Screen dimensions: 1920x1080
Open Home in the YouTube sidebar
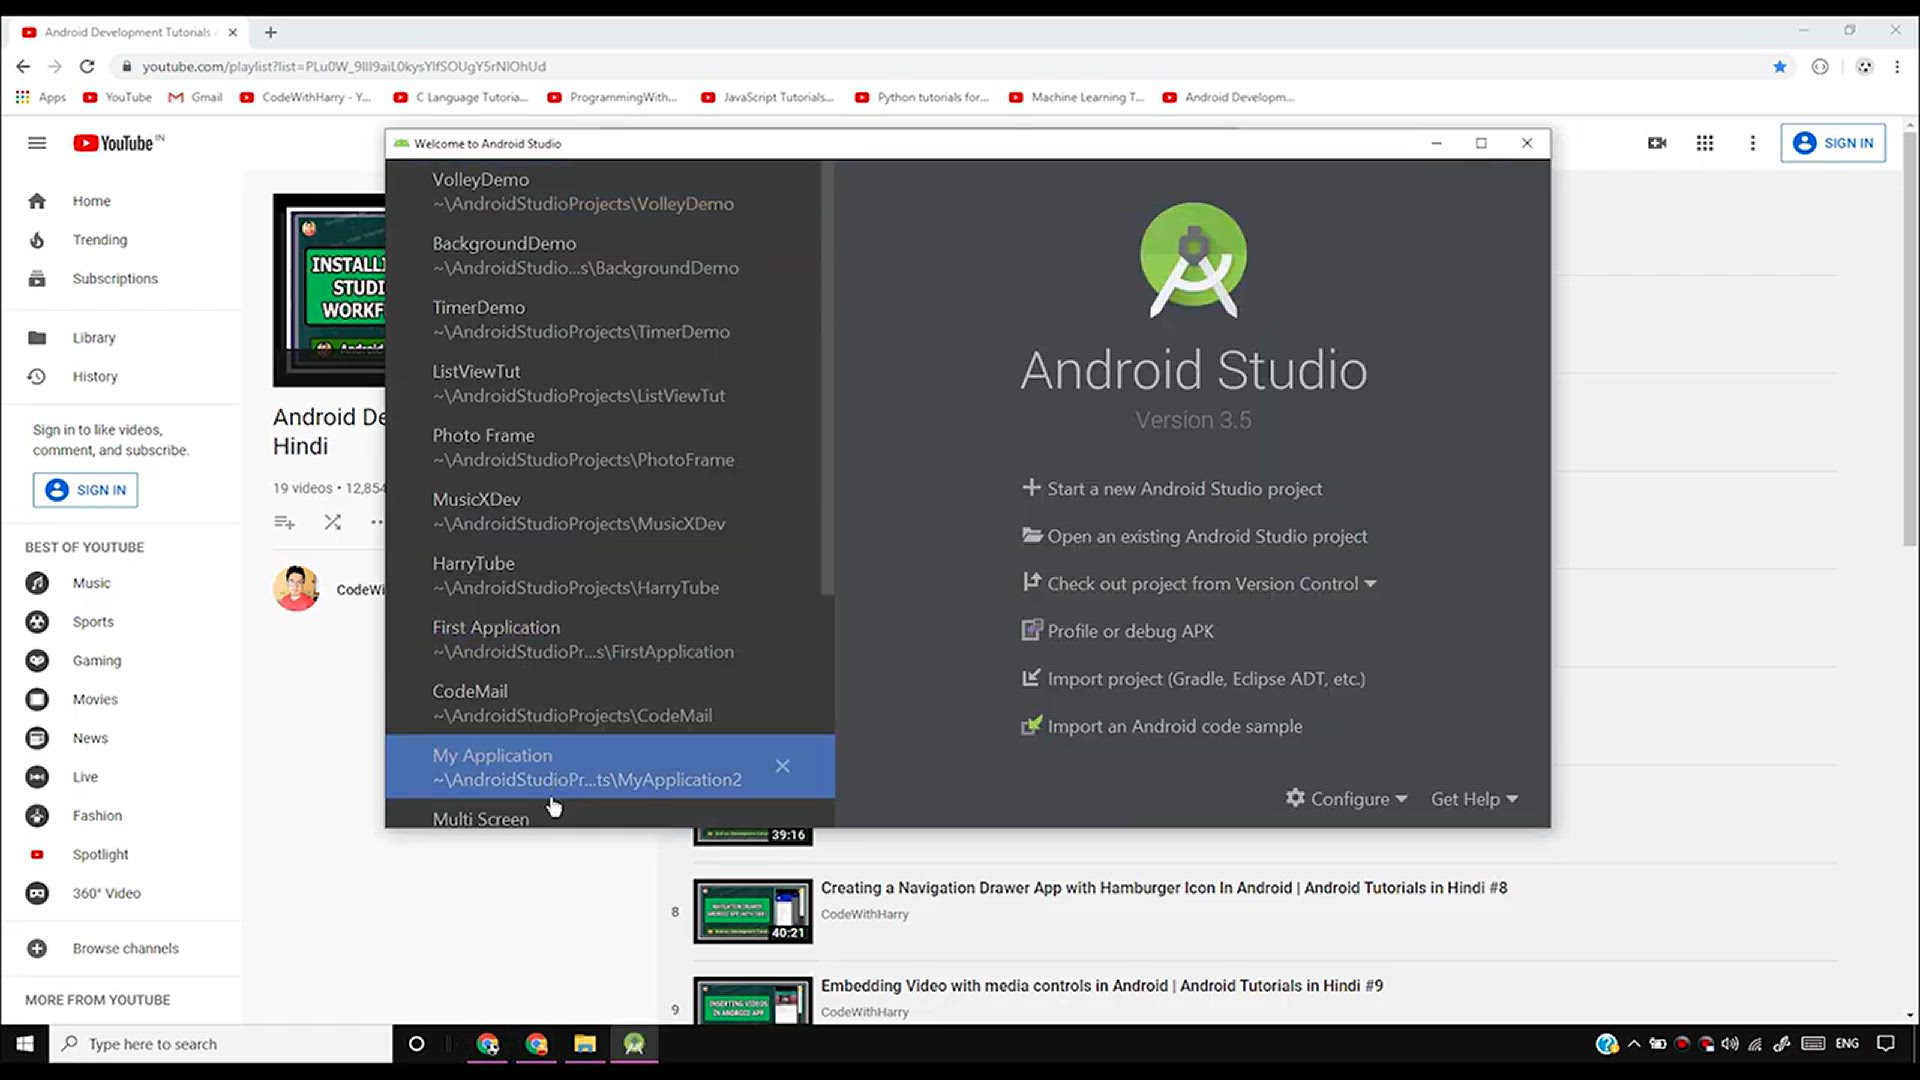[x=91, y=201]
